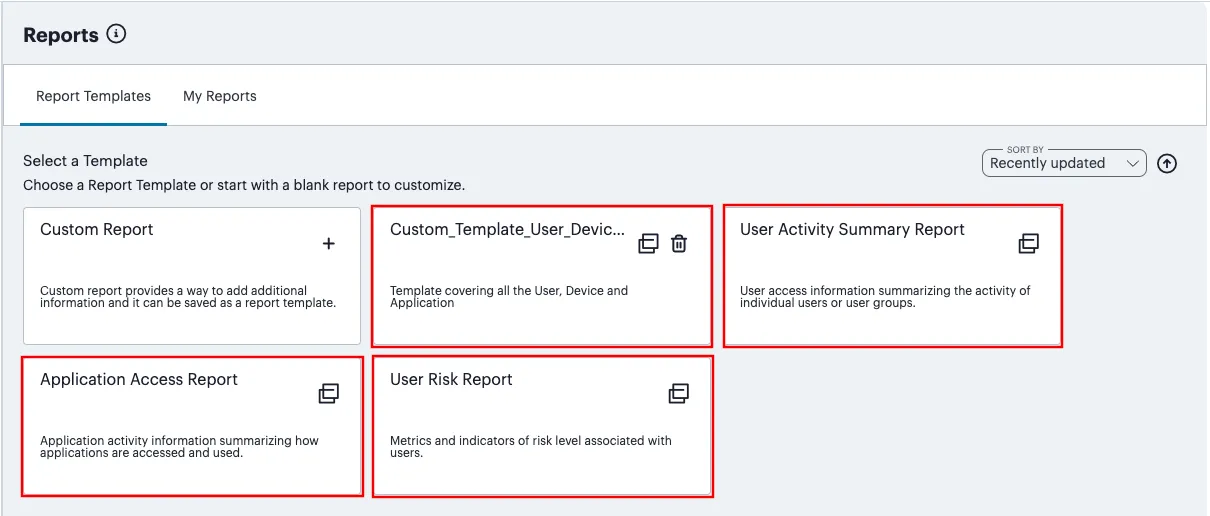Click the plus icon on Custom Report card
This screenshot has width=1210, height=516.
coord(329,243)
